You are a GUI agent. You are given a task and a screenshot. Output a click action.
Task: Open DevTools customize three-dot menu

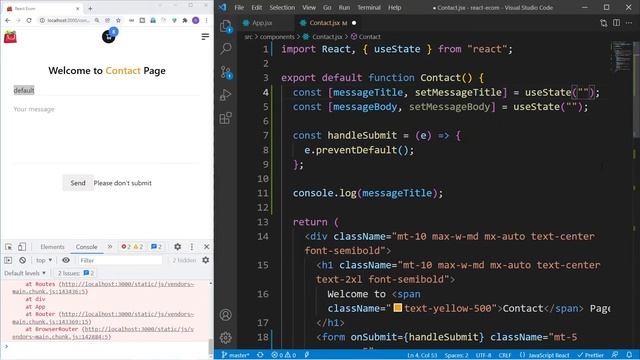point(192,247)
